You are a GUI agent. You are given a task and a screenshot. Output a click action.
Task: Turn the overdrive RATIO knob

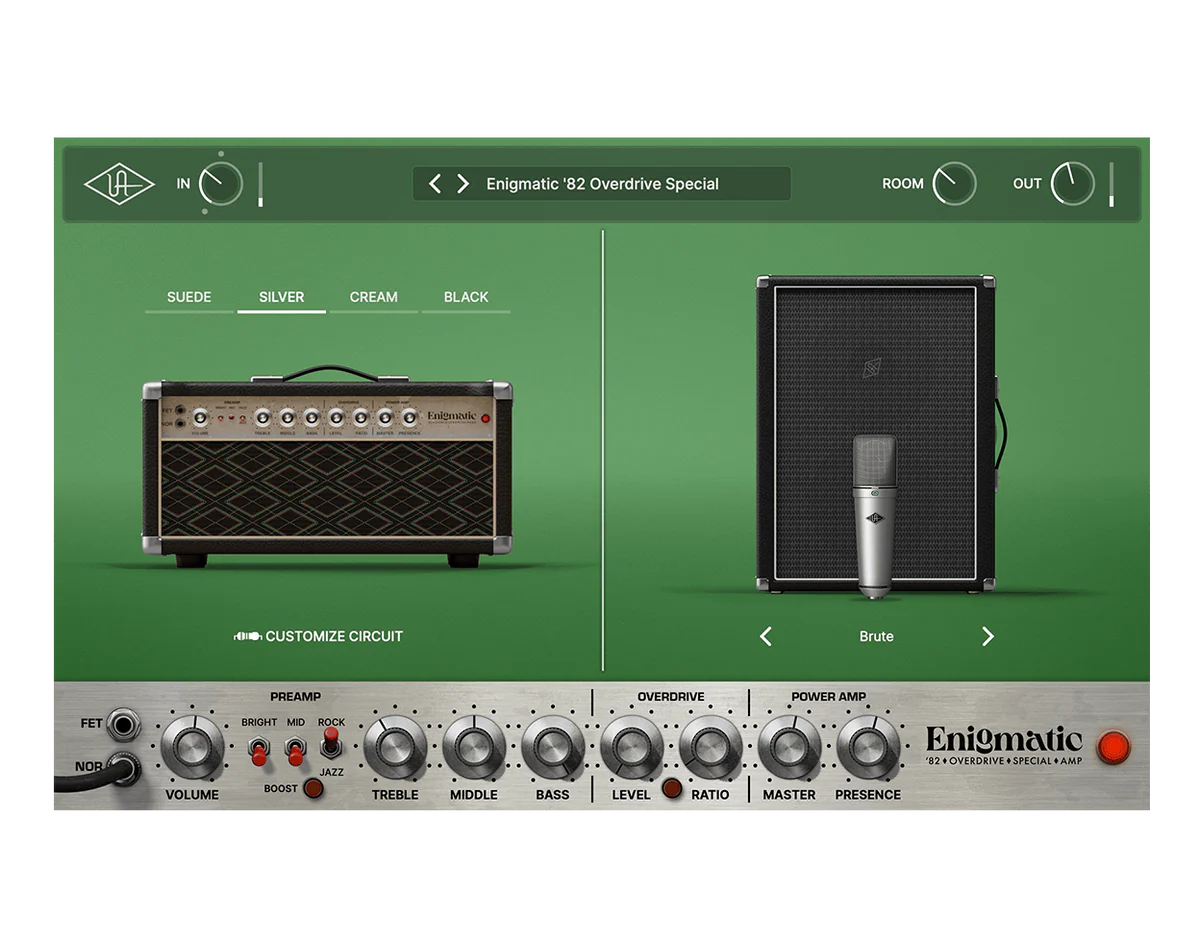(710, 748)
